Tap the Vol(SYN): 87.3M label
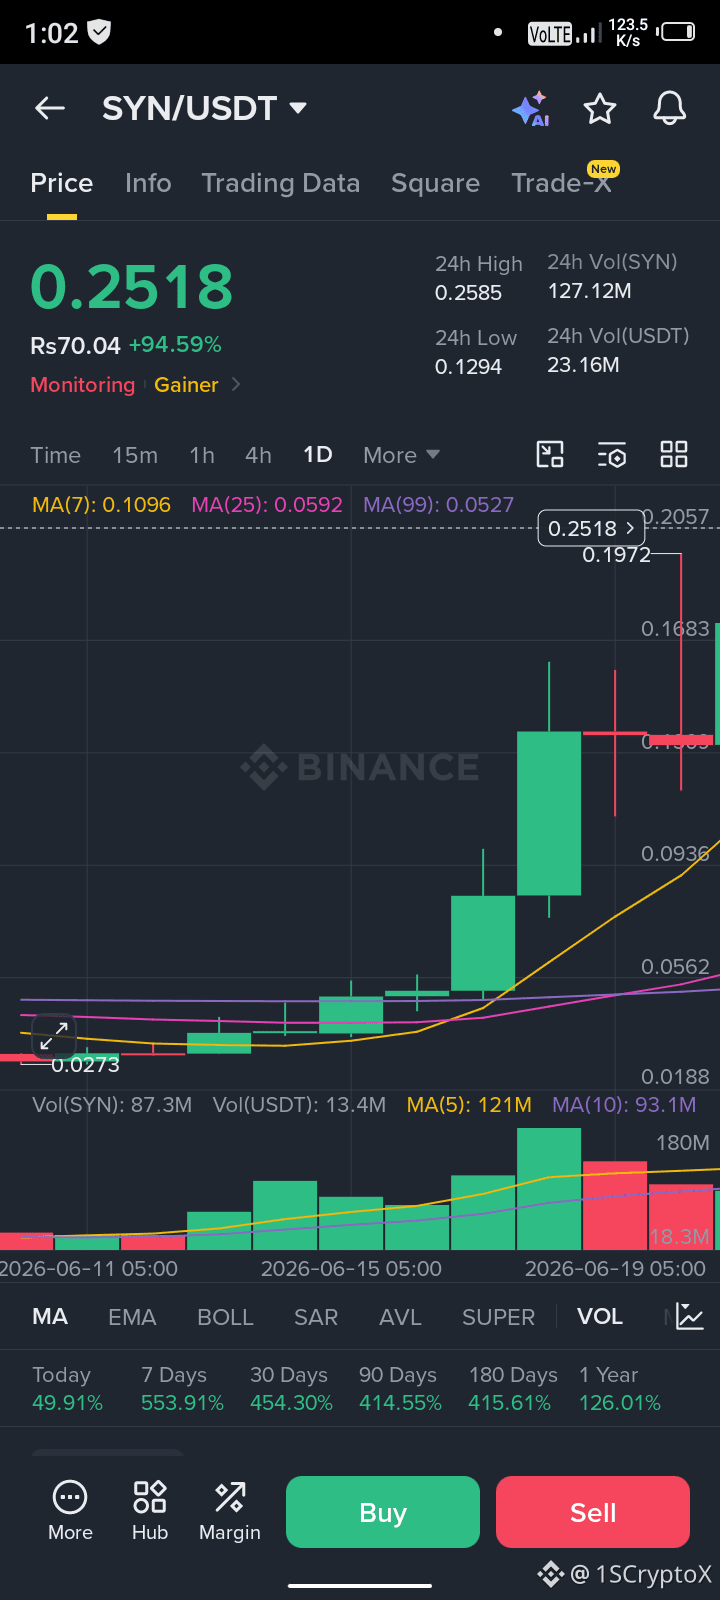Viewport: 720px width, 1600px height. coord(112,1105)
